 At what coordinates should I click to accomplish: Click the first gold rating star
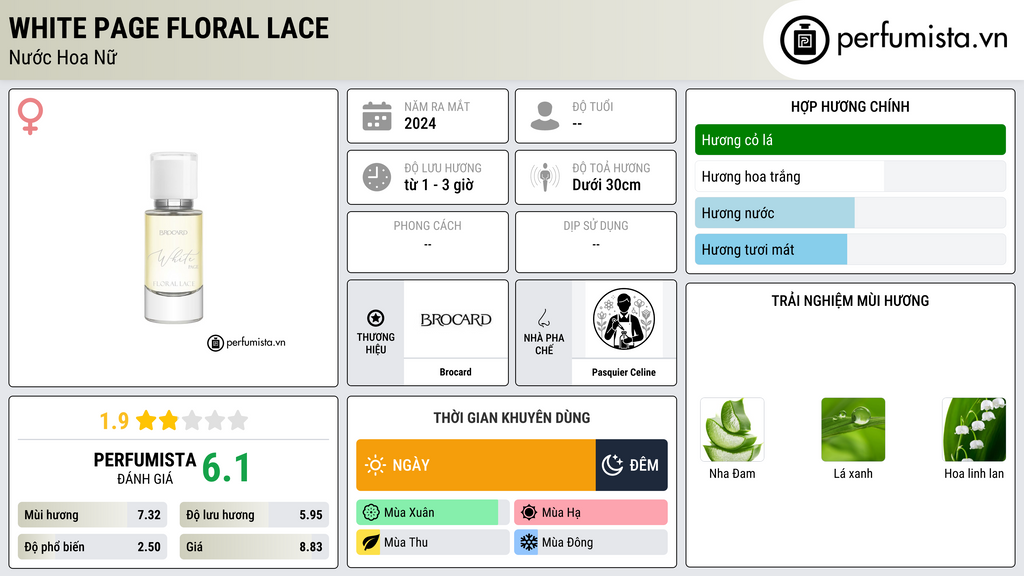coord(146,420)
